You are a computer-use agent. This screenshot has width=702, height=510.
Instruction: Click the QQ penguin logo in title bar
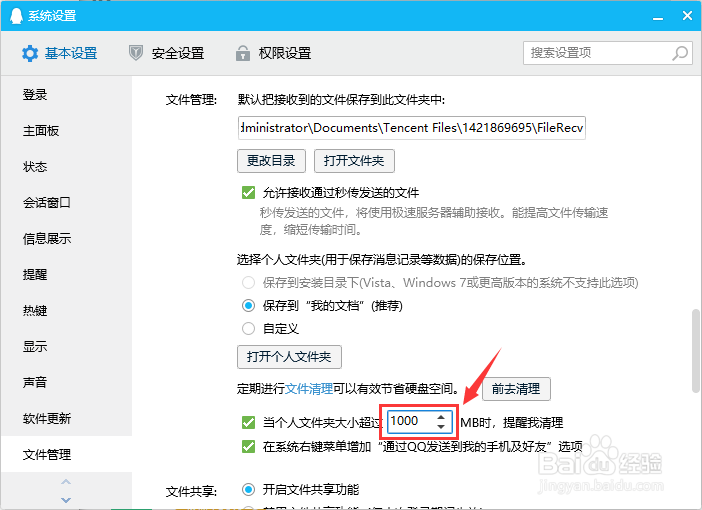[16, 16]
